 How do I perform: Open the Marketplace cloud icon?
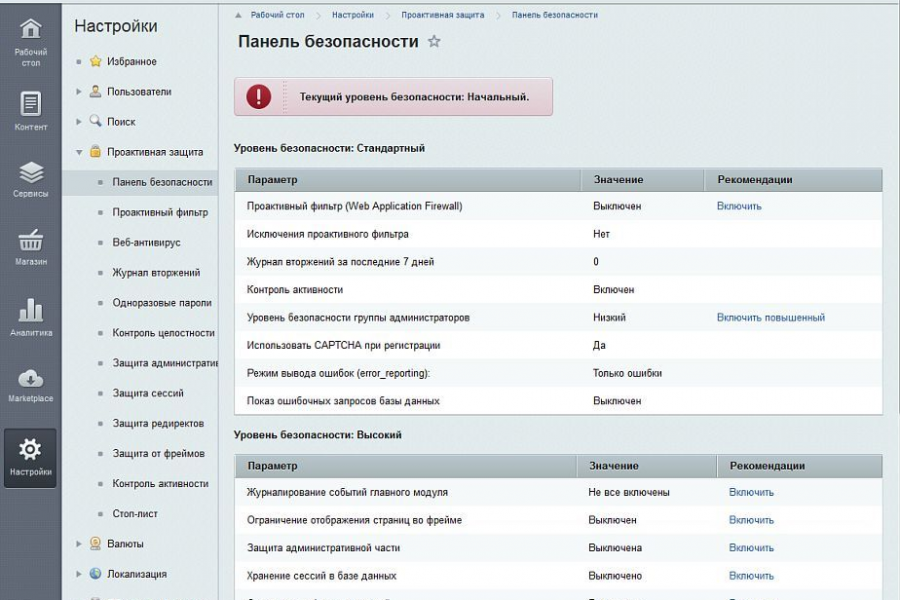tap(31, 379)
